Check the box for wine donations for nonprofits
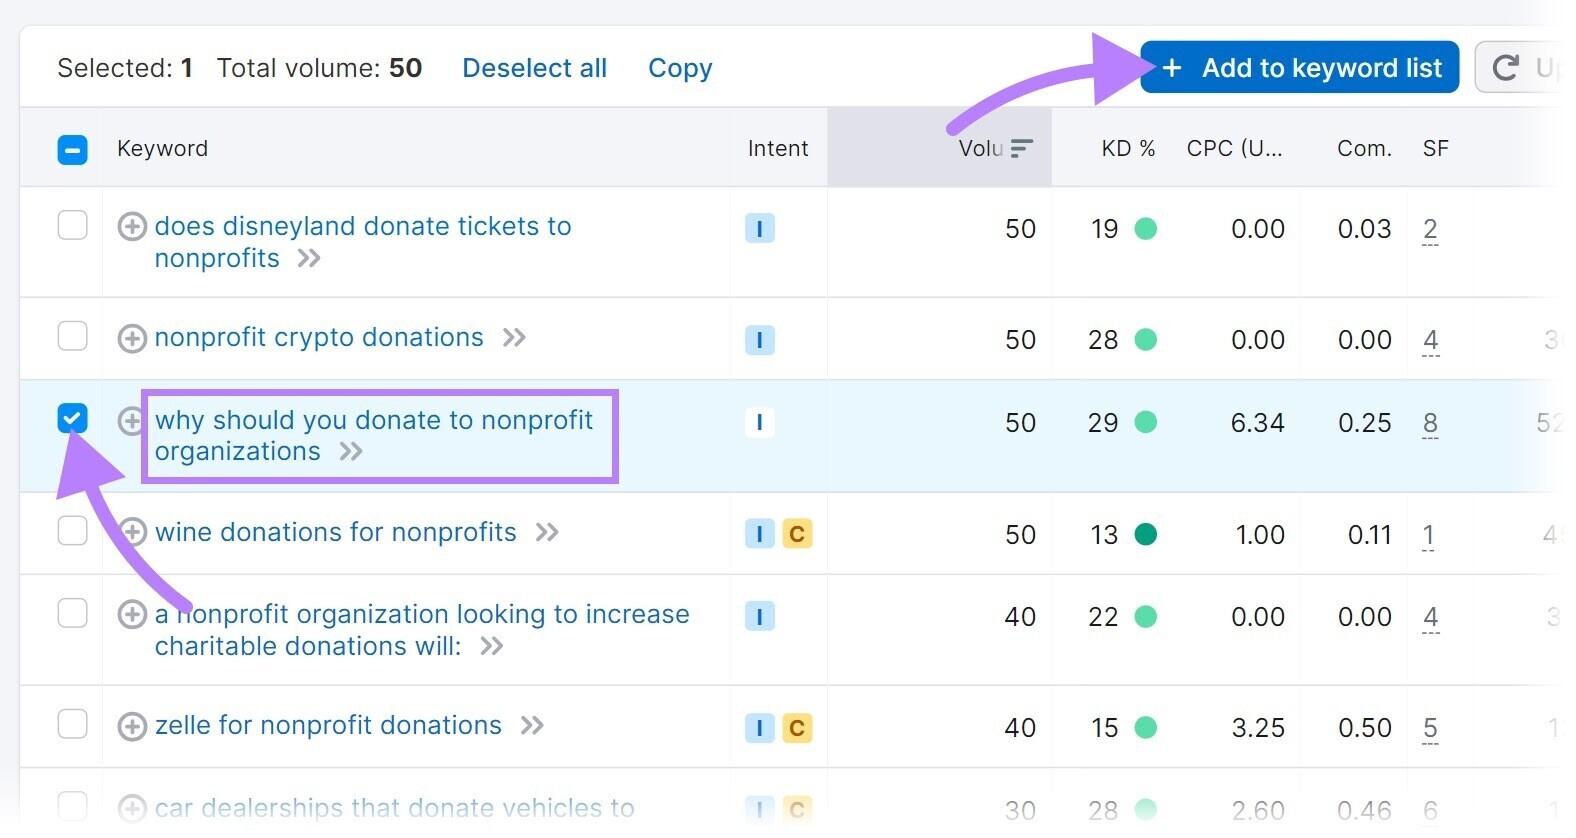1576x838 pixels. tap(72, 531)
